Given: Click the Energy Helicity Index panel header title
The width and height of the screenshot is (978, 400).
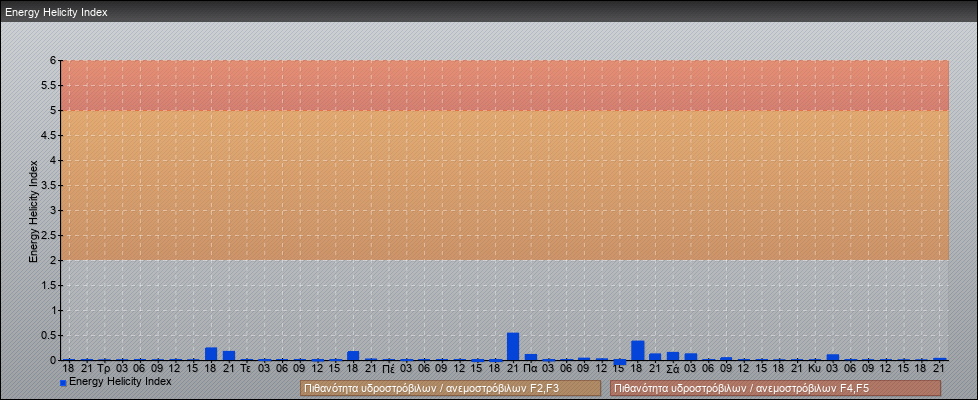Looking at the screenshot, I should [56, 12].
